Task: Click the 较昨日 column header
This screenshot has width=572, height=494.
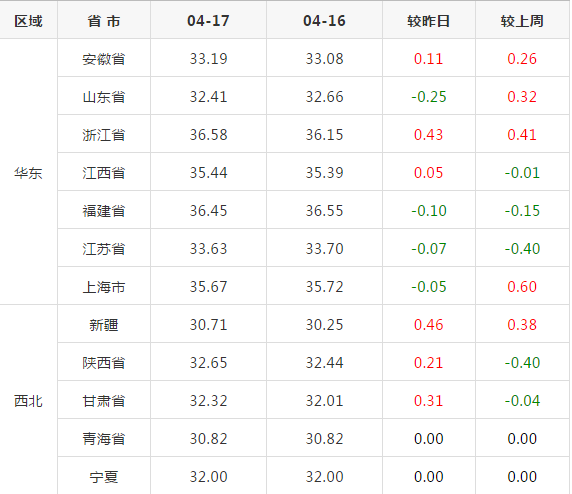Action: pos(429,21)
